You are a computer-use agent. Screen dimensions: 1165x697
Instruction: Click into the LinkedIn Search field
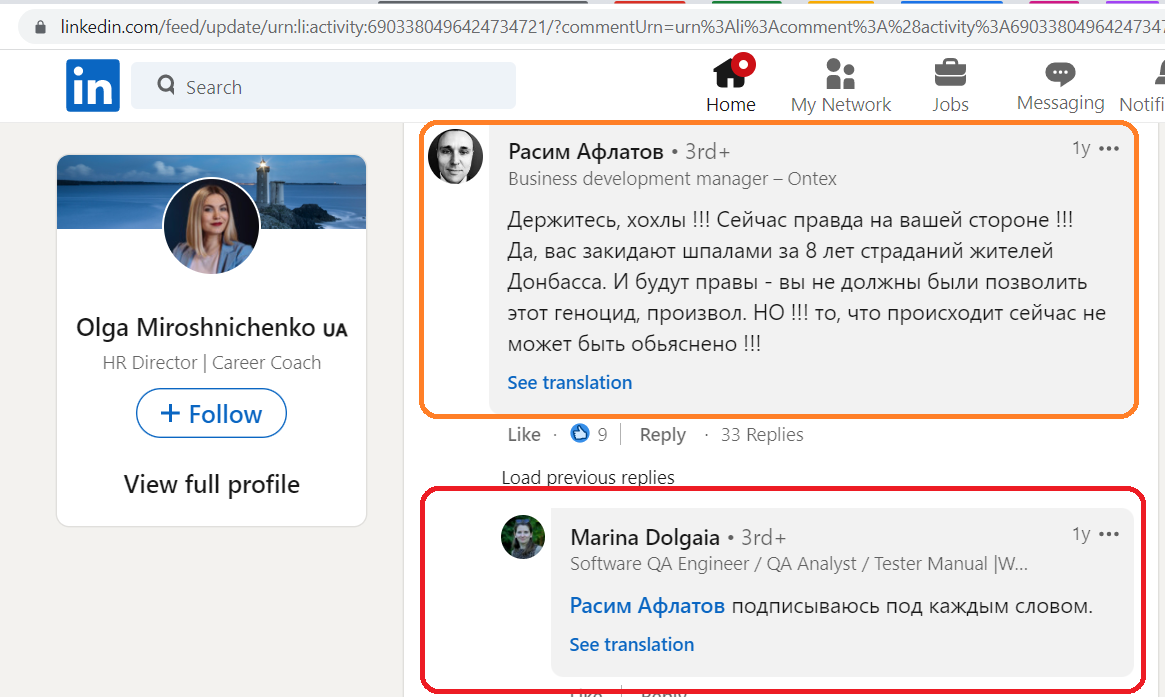[x=323, y=86]
